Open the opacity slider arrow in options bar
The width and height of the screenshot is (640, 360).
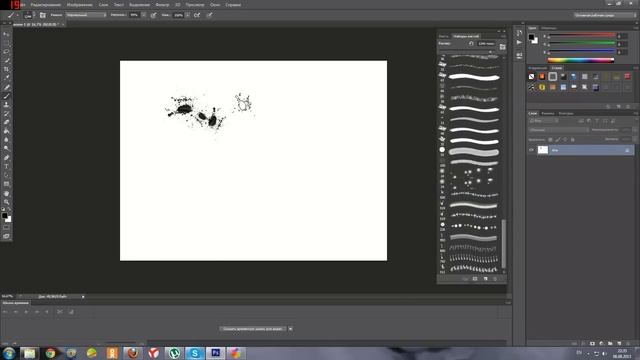[144, 15]
